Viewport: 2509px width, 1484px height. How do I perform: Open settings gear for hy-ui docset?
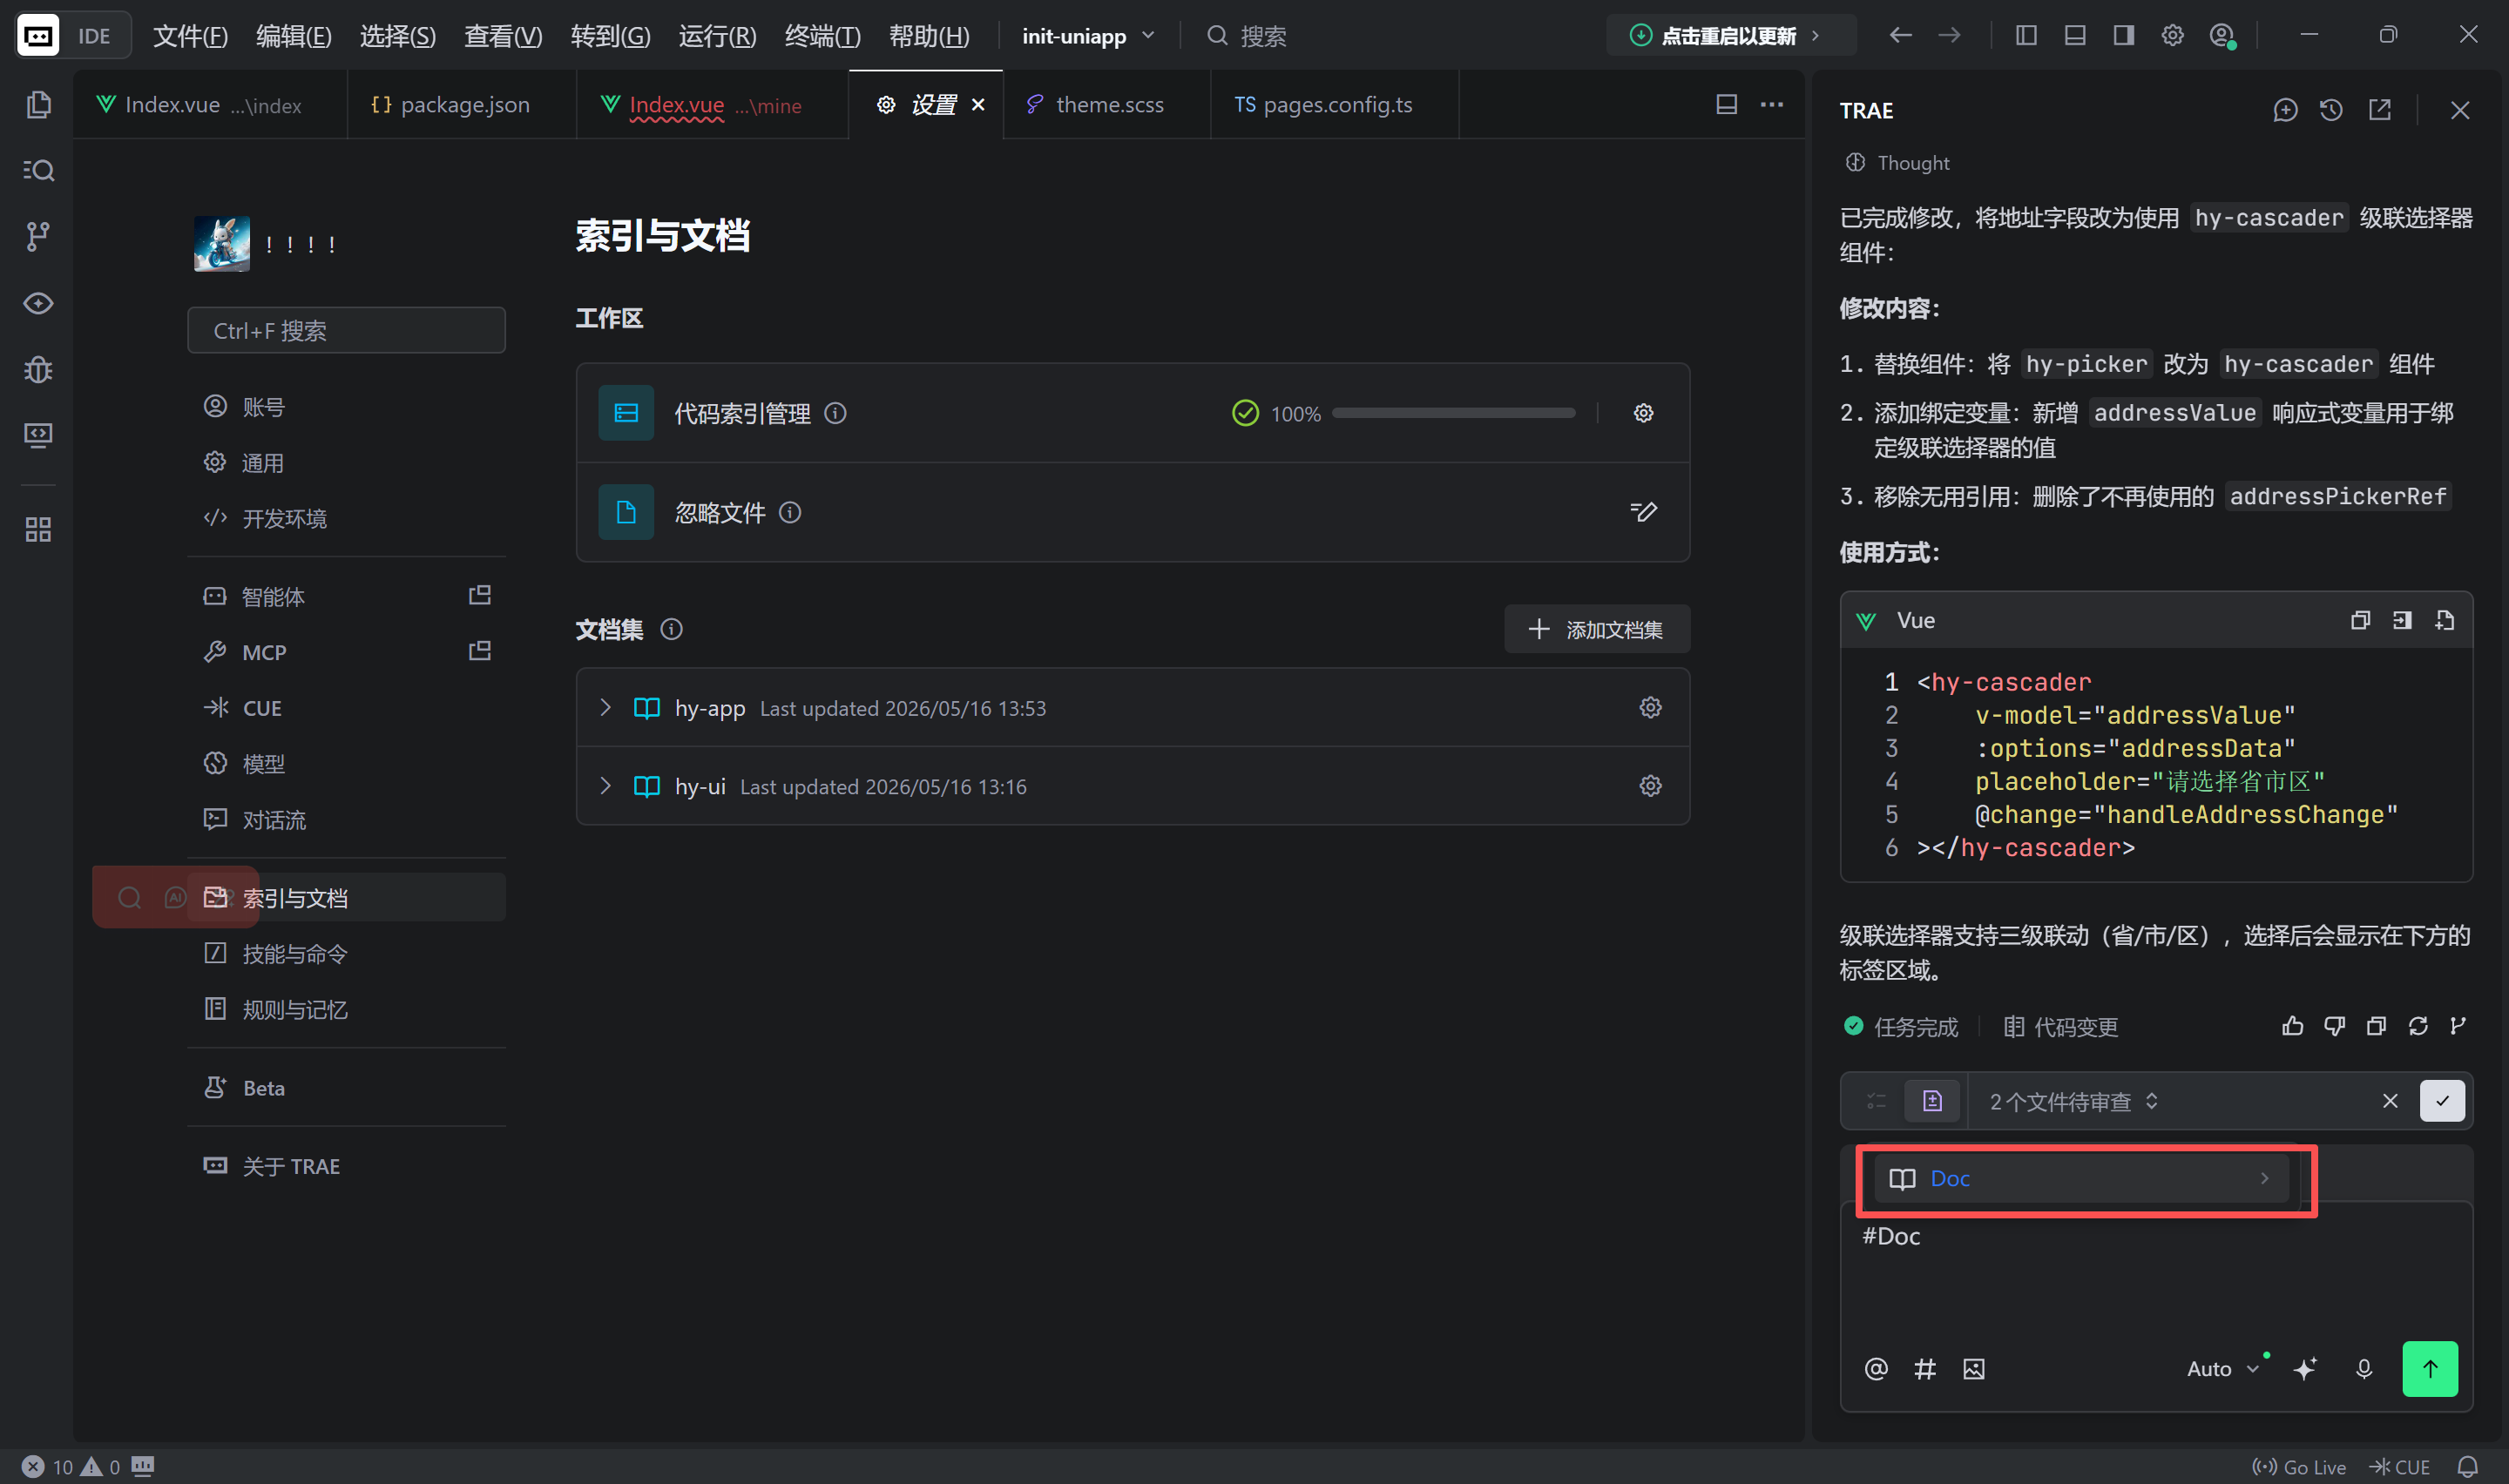(x=1650, y=786)
